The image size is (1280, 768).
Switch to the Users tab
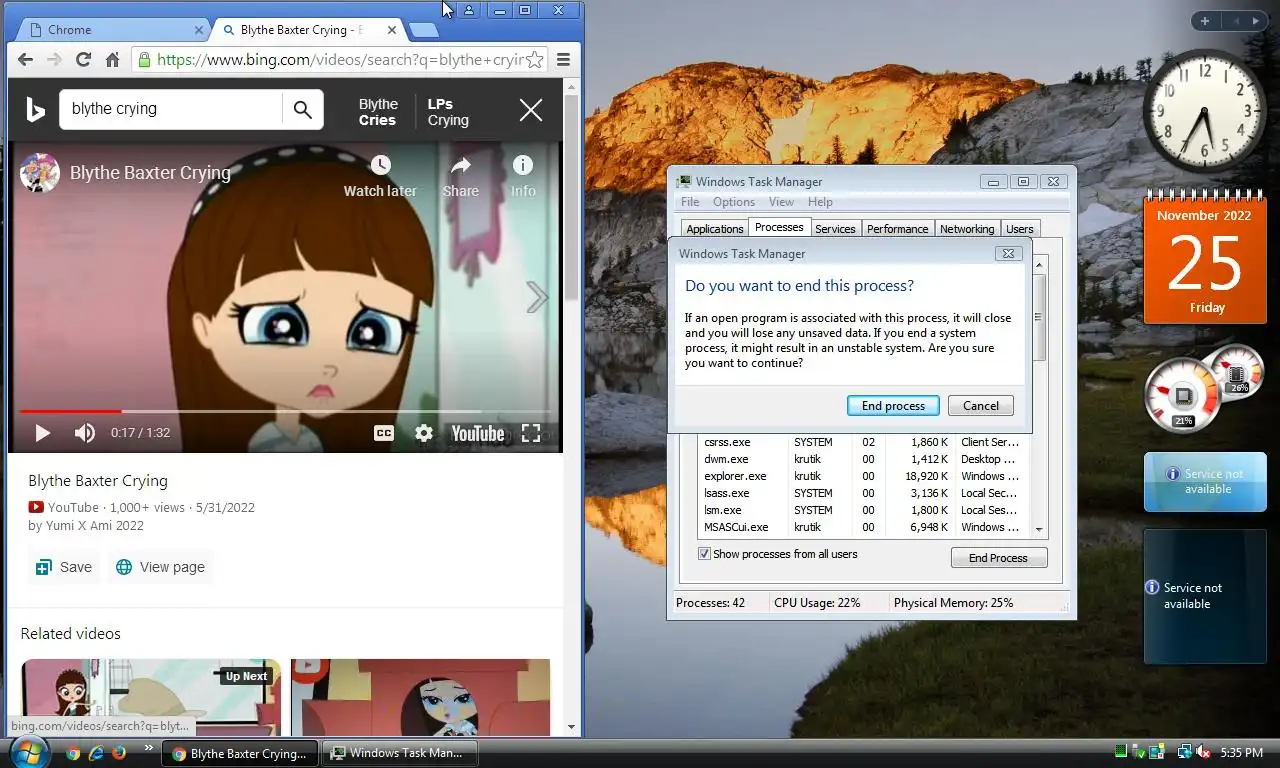point(1019,229)
